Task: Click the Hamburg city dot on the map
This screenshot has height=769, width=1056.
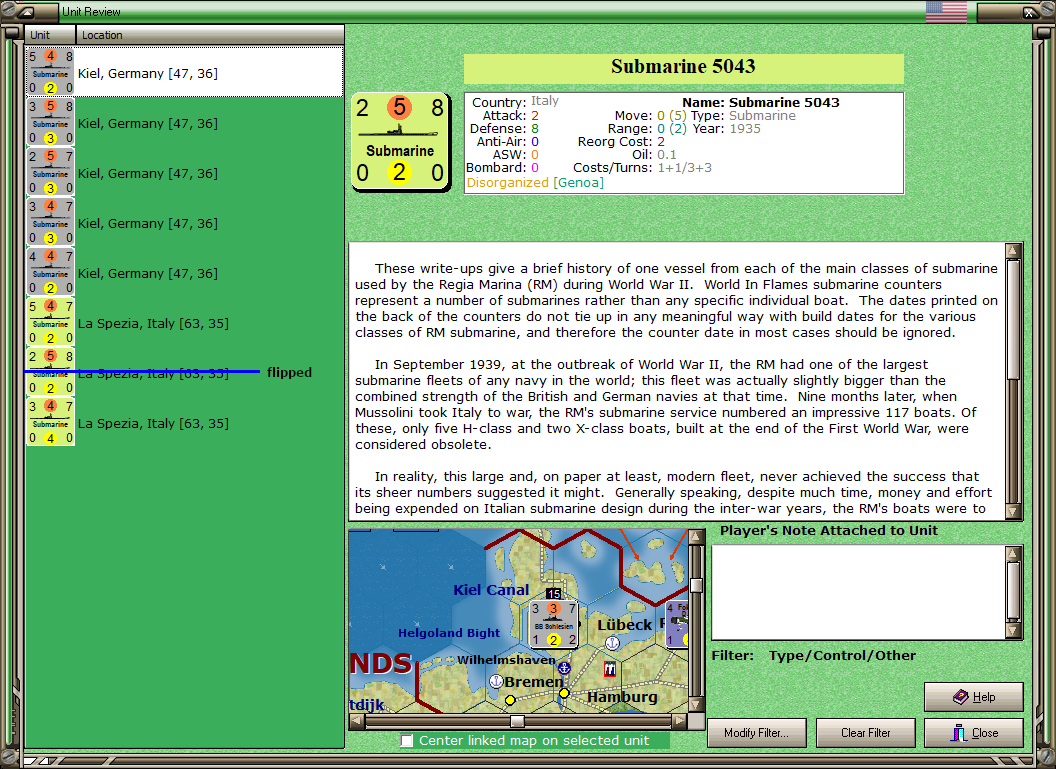Action: [x=564, y=693]
